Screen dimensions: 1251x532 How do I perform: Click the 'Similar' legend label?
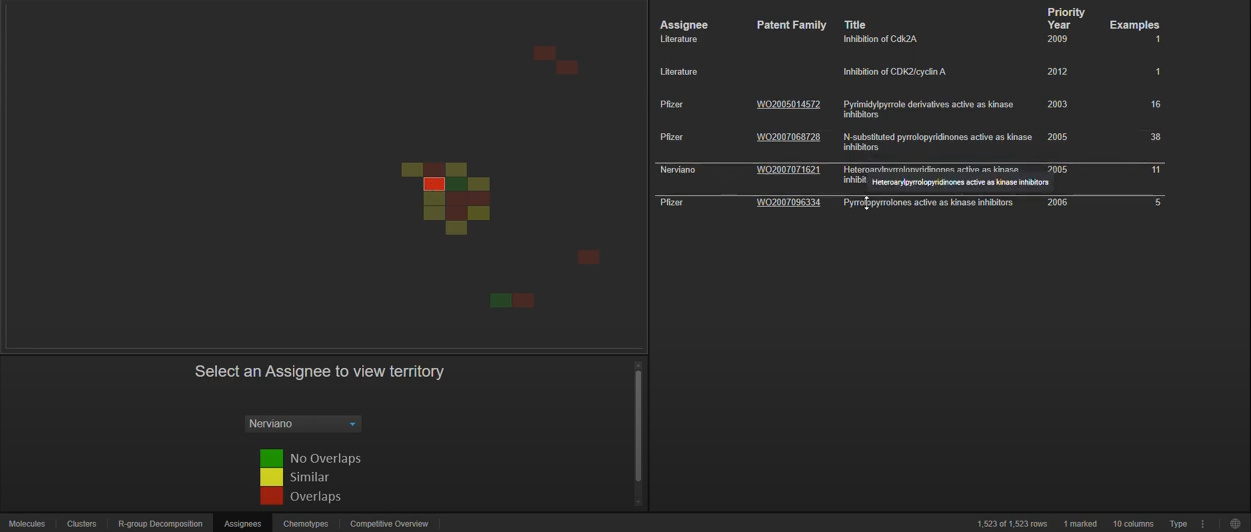[x=309, y=477]
